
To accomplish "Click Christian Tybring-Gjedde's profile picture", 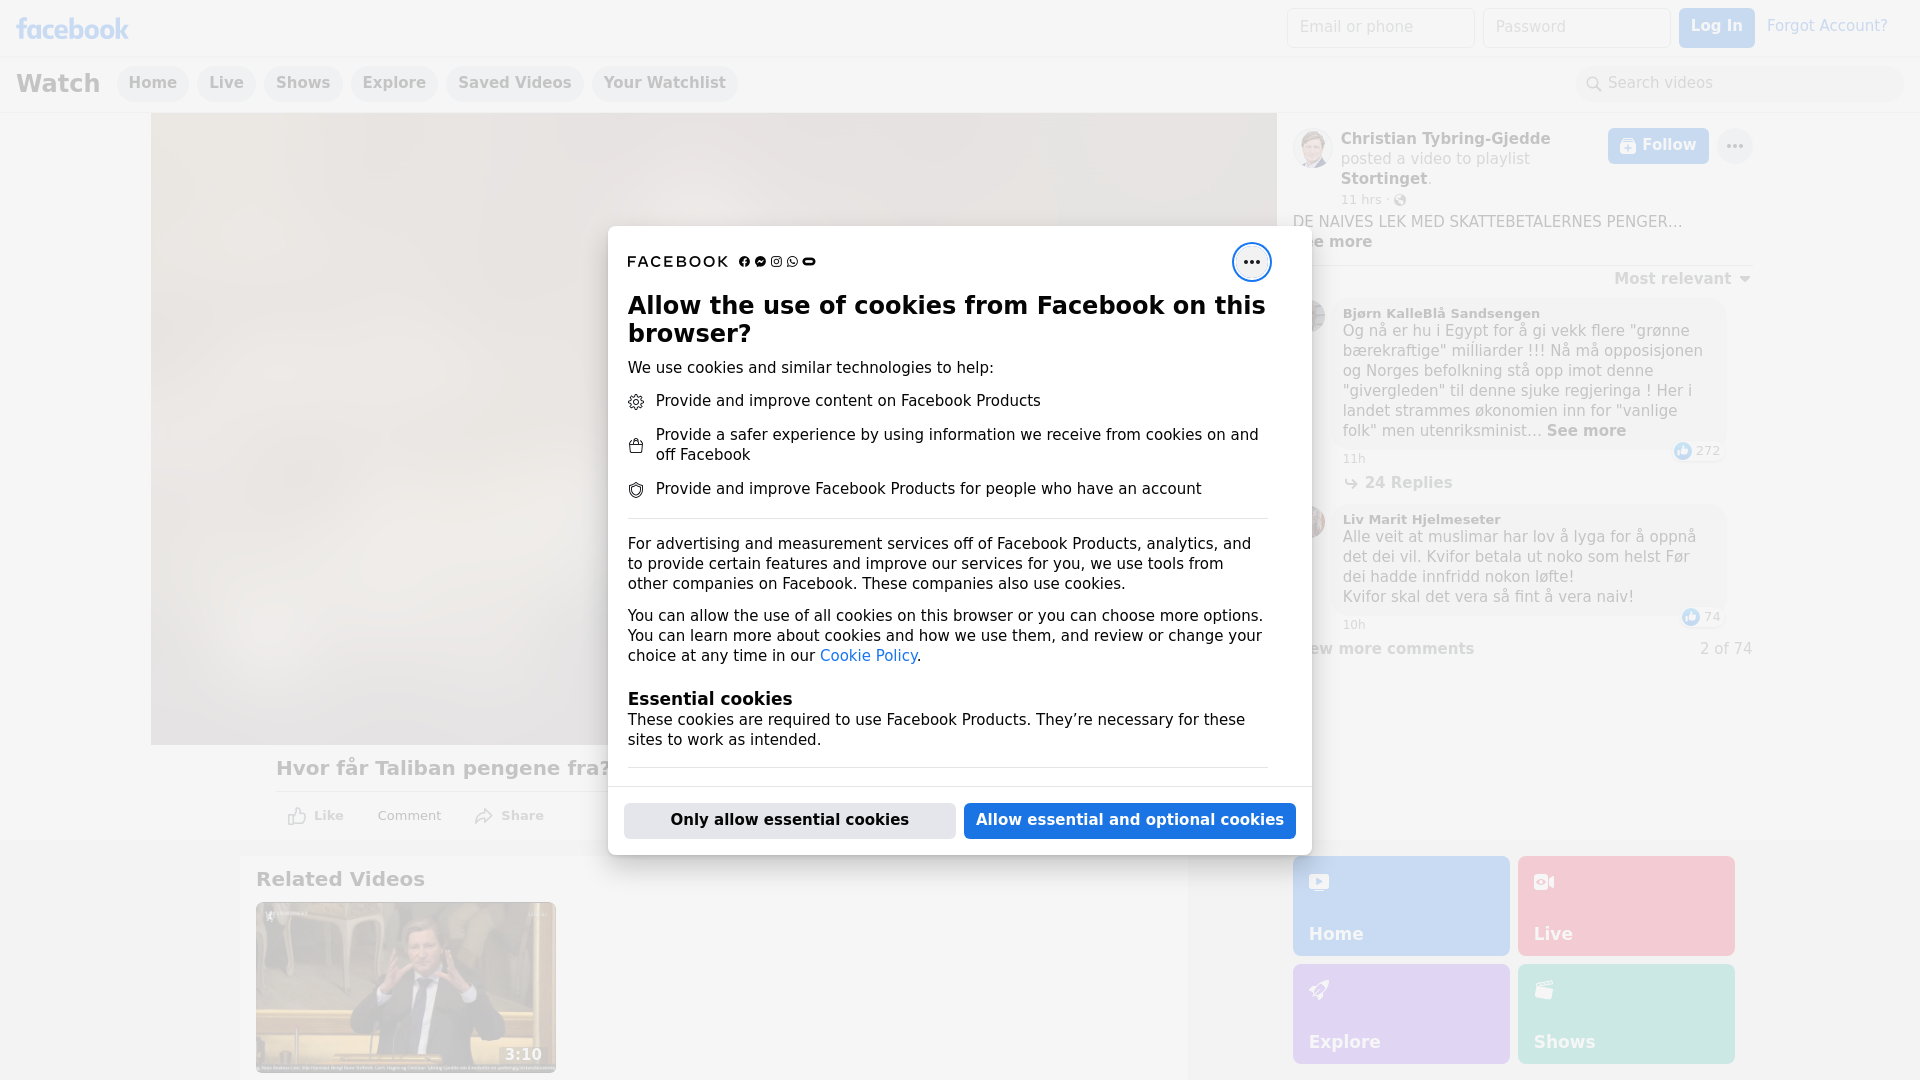I will click(1312, 148).
